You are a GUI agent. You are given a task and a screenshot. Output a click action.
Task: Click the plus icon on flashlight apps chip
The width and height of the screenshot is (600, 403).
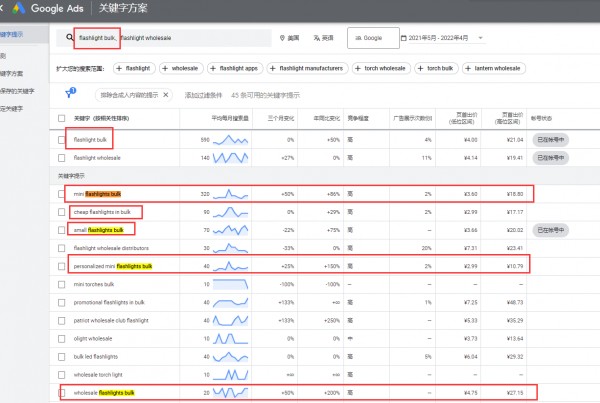(x=213, y=68)
